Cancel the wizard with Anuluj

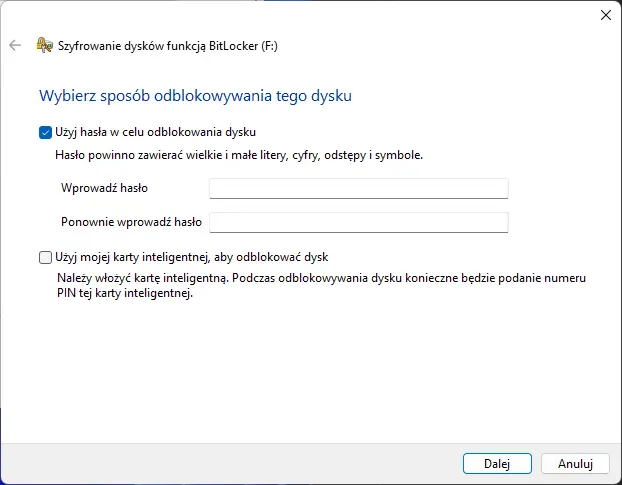pyautogui.click(x=575, y=464)
